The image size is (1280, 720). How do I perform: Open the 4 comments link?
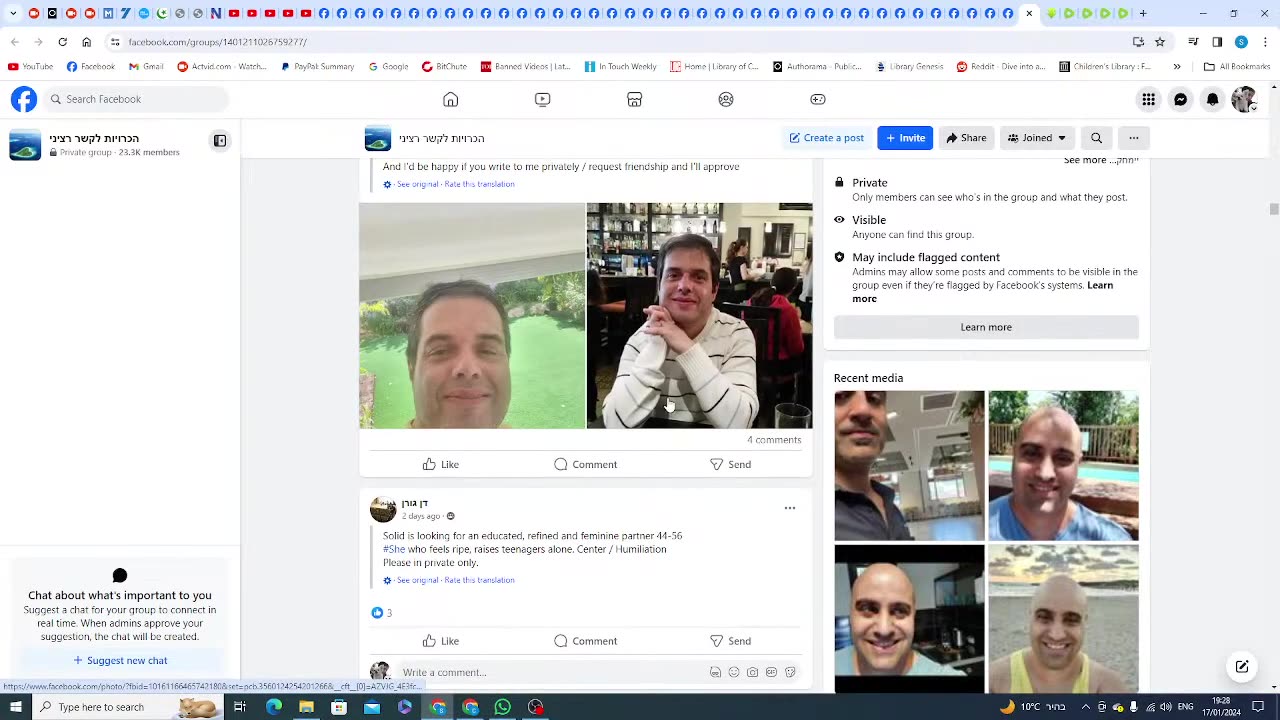(774, 440)
